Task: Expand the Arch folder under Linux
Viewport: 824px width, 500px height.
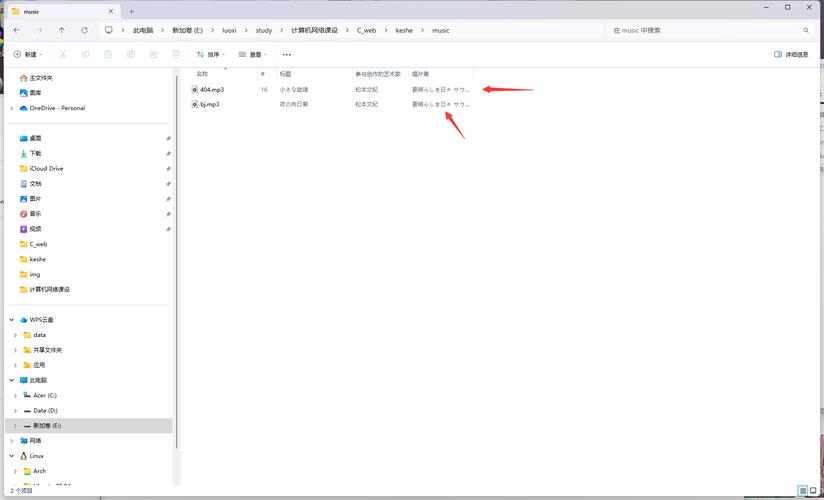Action: [x=15, y=471]
